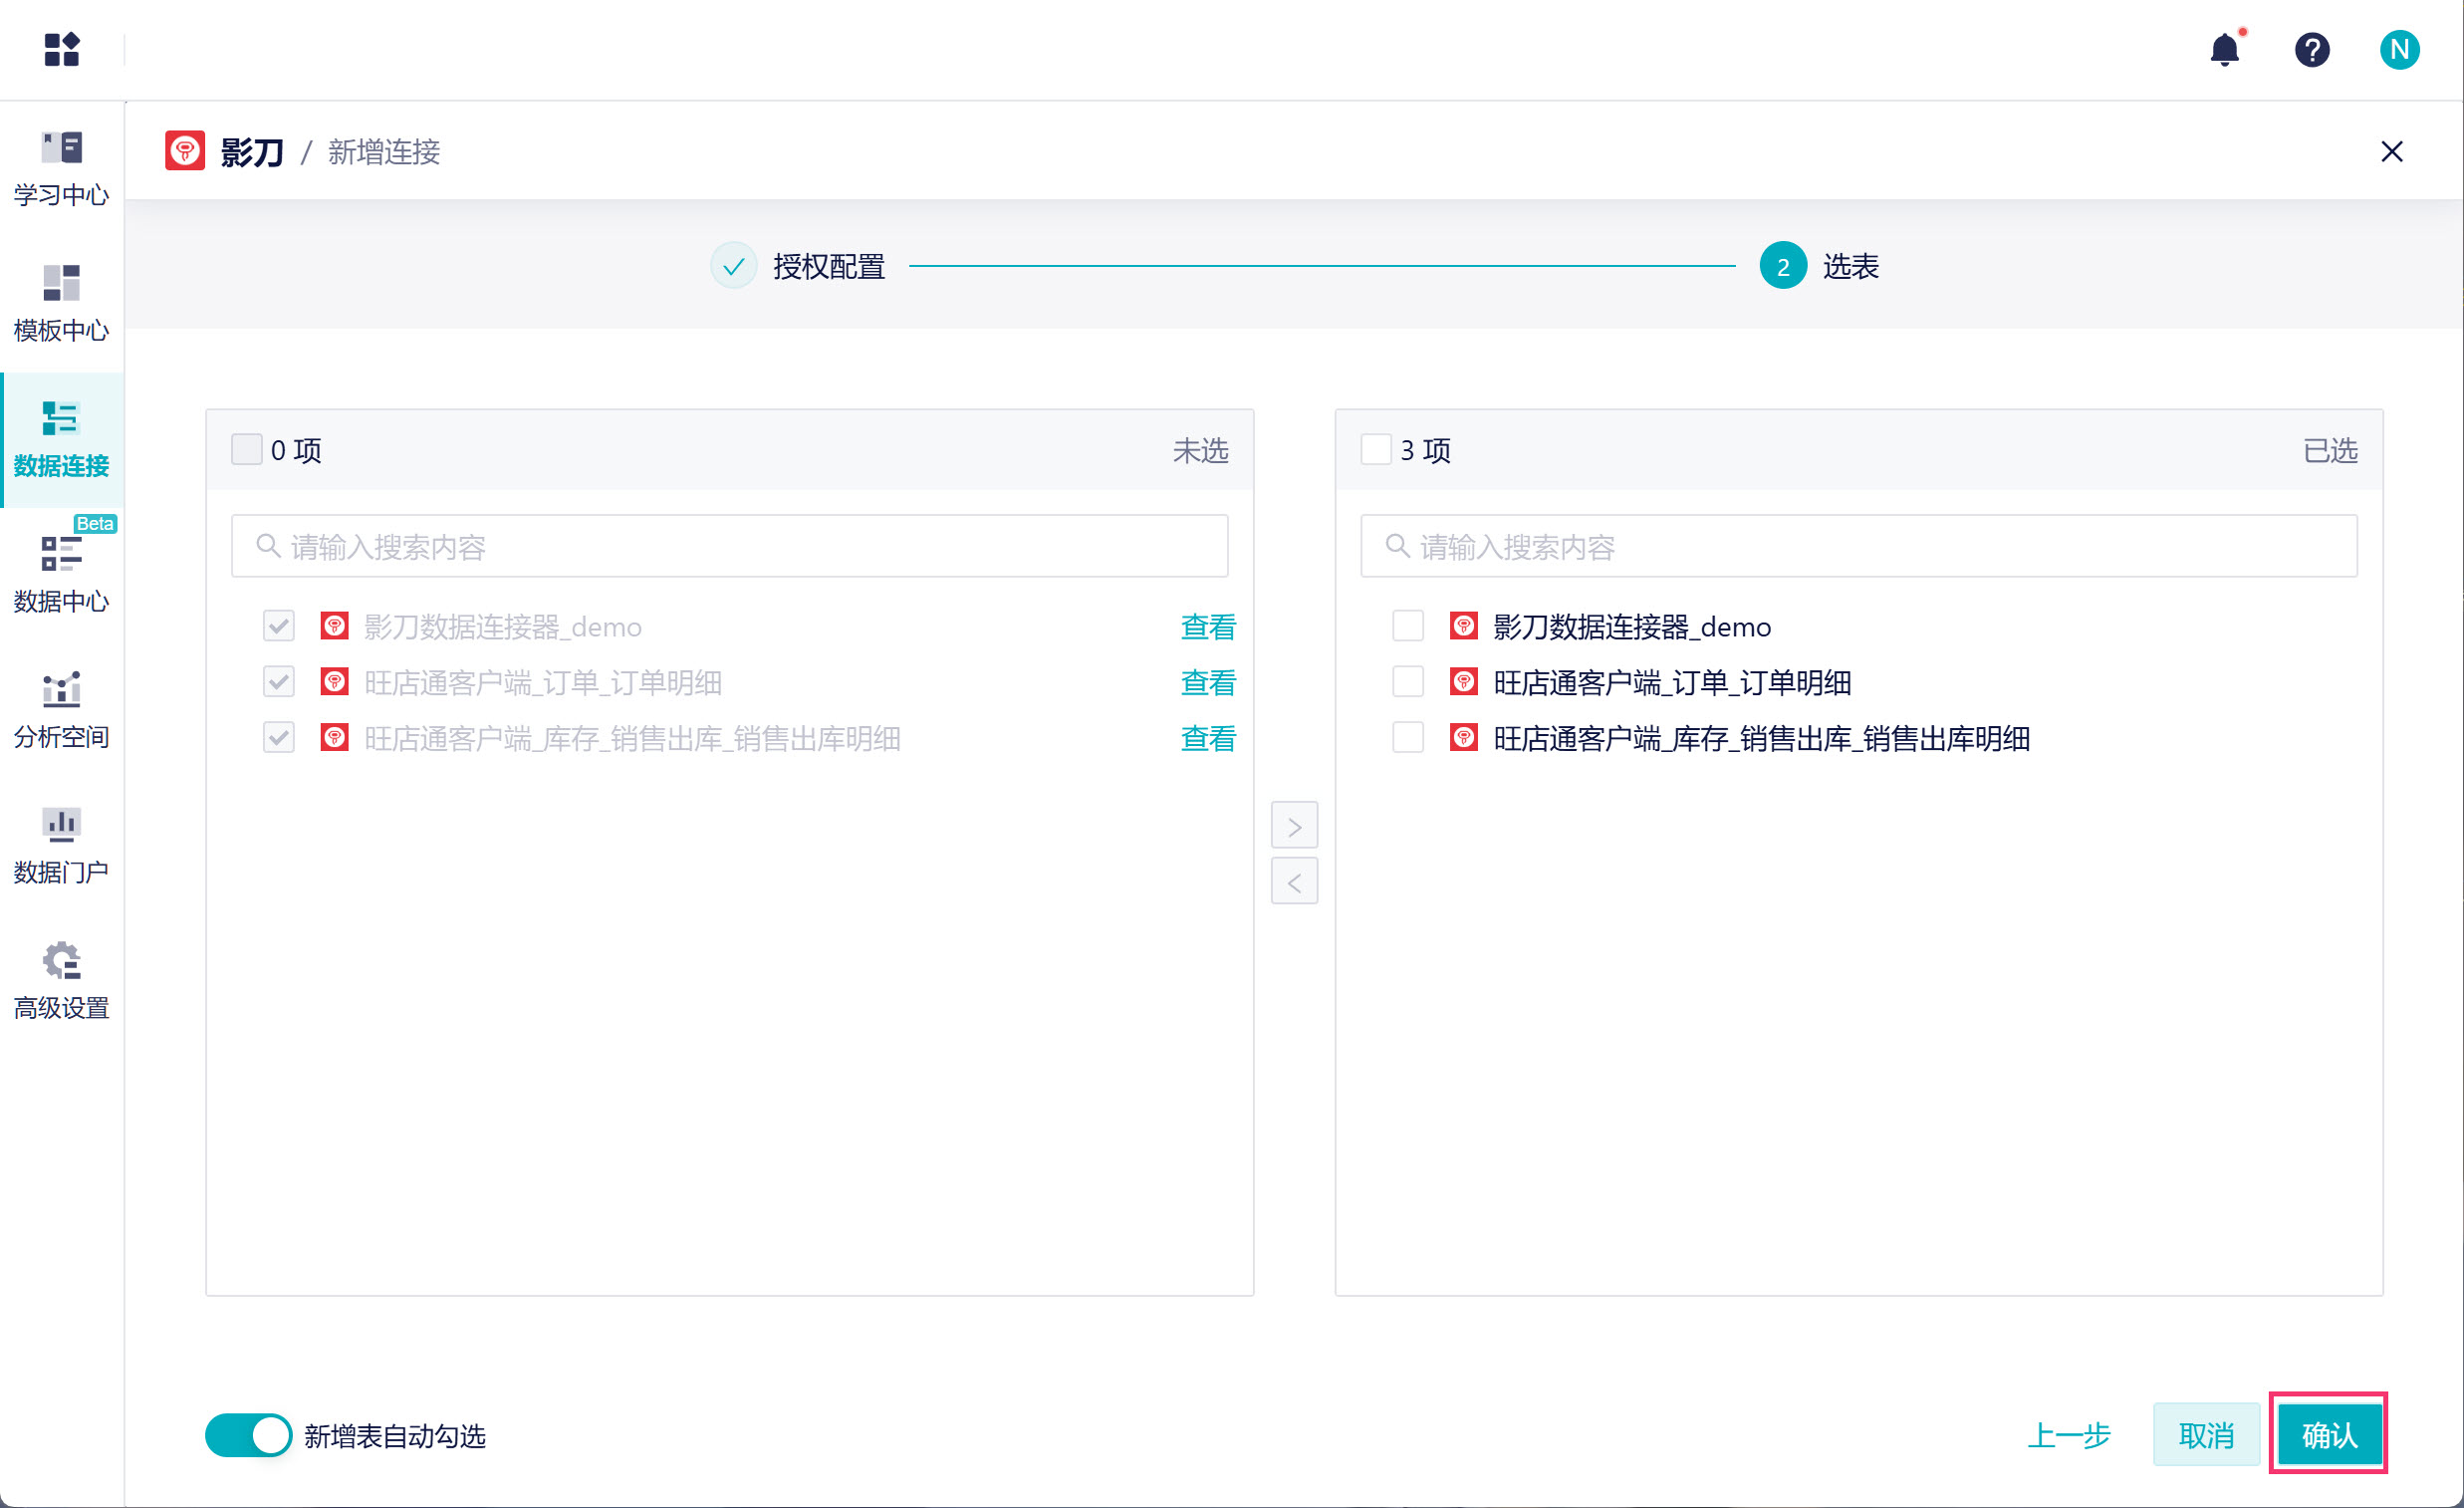2464x1508 pixels.
Task: Toggle 旺店通客户端_库存_销售出库_销售出库明细 checkbox in 未选 list
Action: [x=279, y=739]
